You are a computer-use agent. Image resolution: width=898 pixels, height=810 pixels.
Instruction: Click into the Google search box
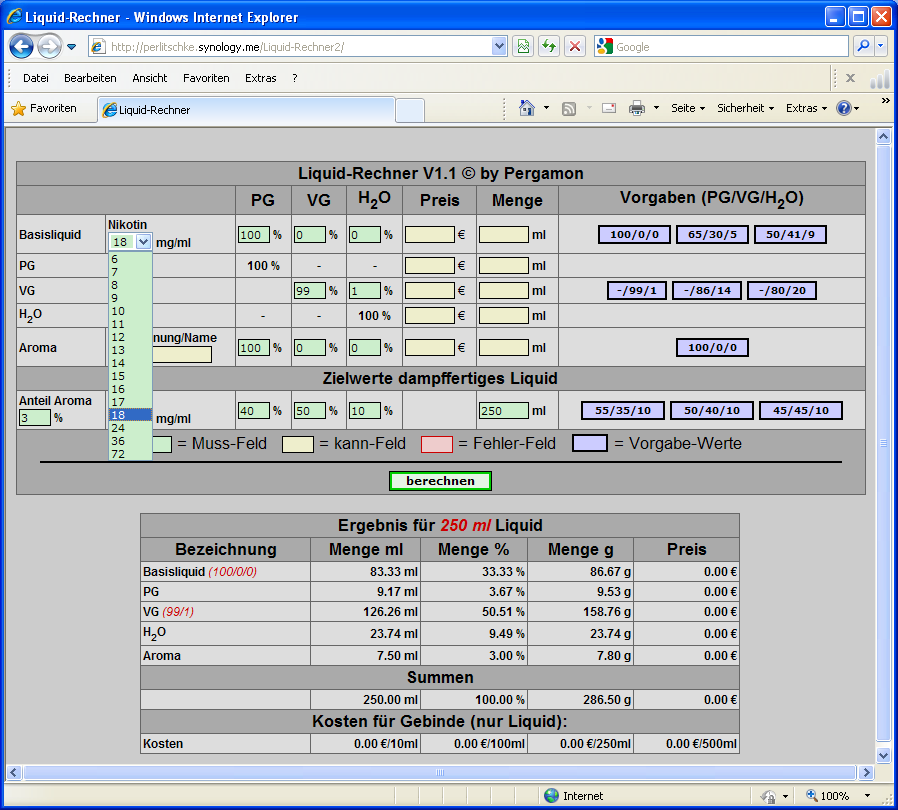(x=731, y=47)
